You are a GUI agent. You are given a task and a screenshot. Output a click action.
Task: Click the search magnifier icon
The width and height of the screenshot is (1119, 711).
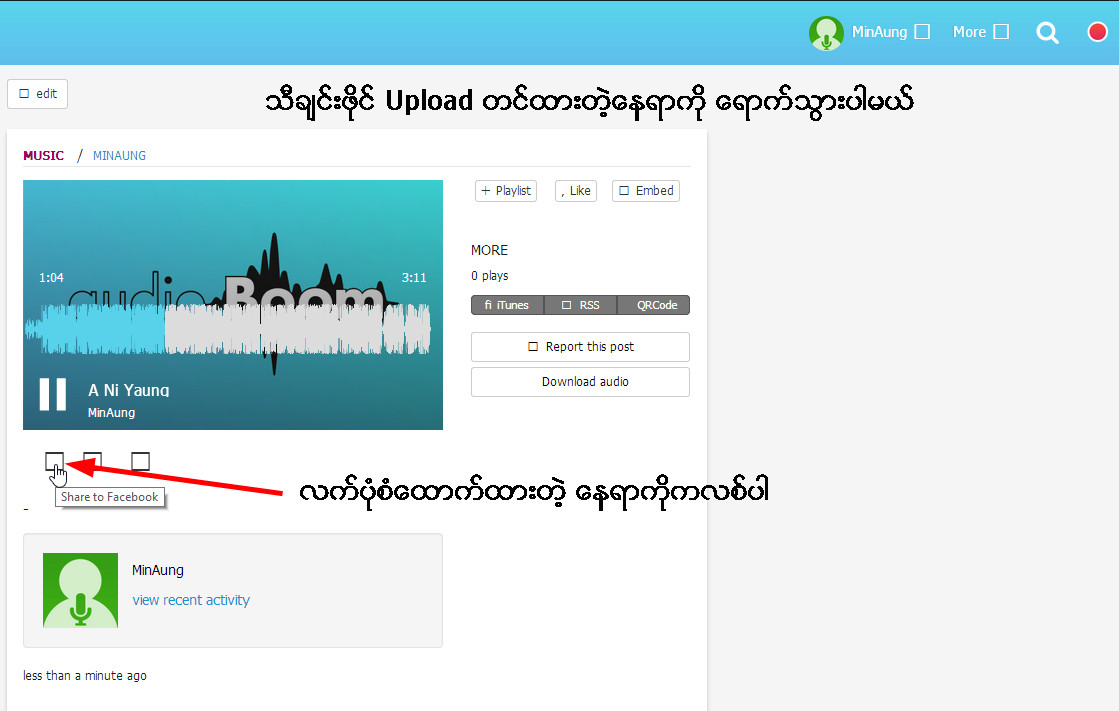coord(1047,33)
